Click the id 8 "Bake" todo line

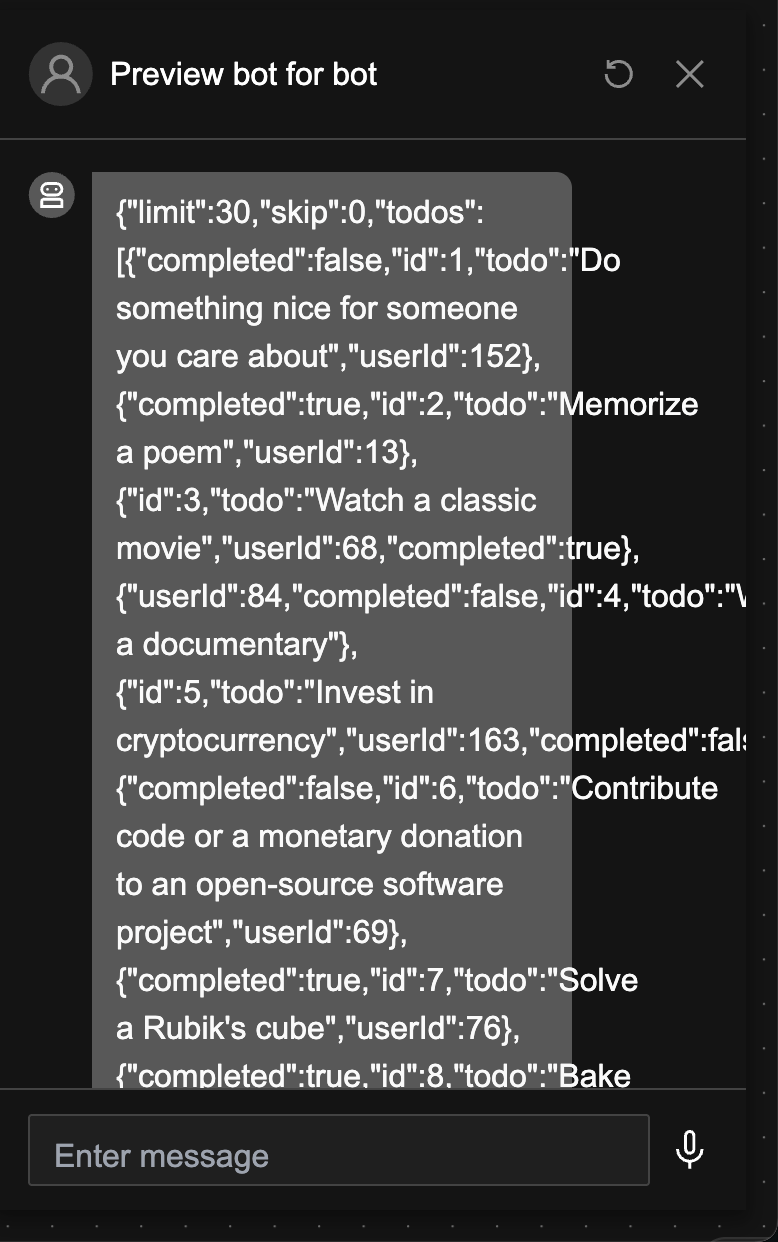[373, 1075]
